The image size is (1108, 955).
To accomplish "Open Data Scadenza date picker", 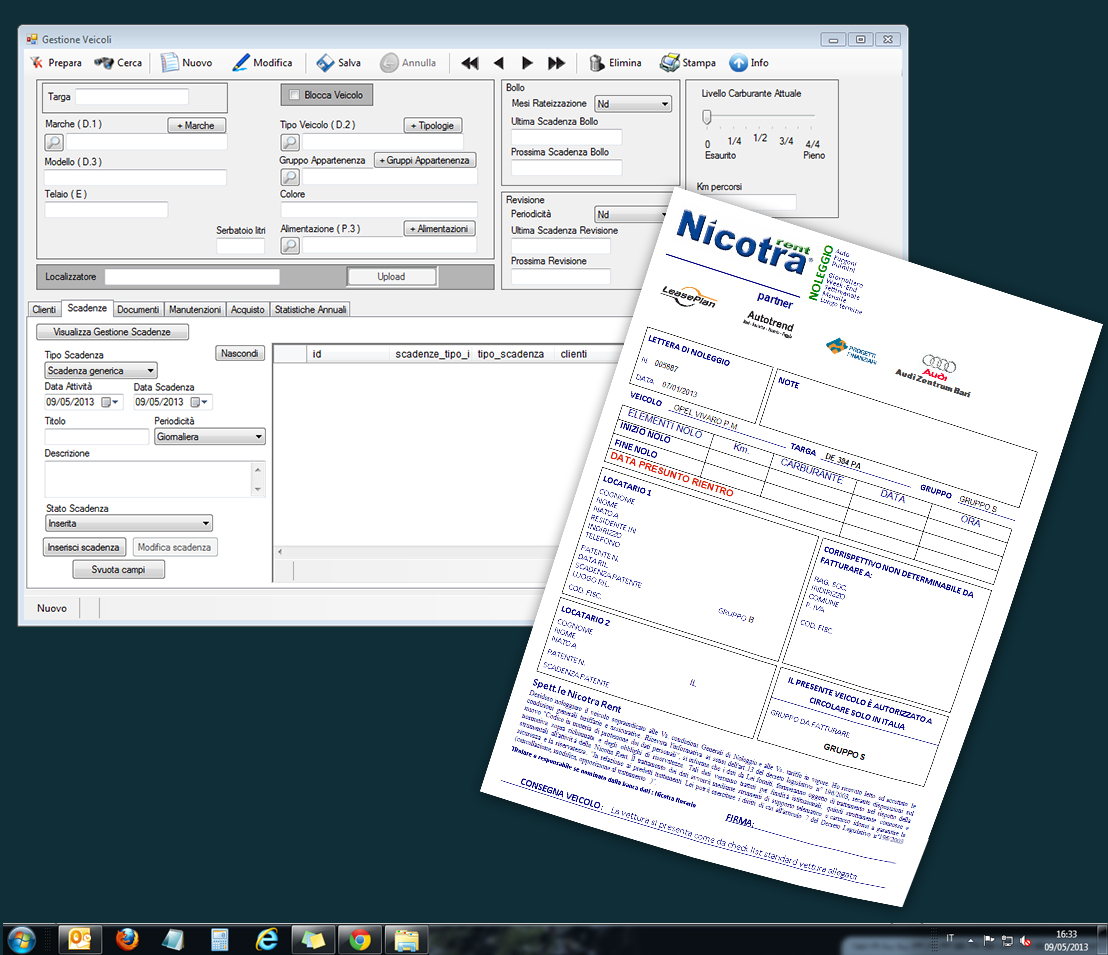I will [199, 402].
